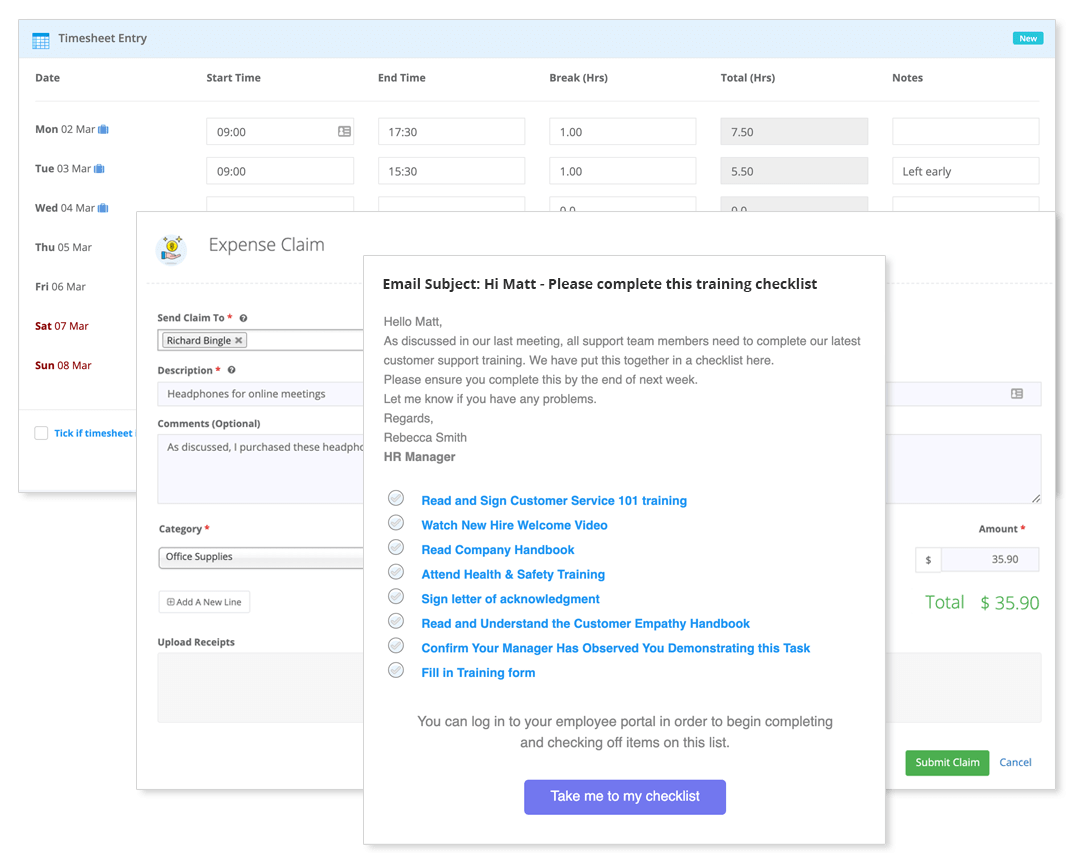
Task: Click Add A New Line
Action: point(204,601)
